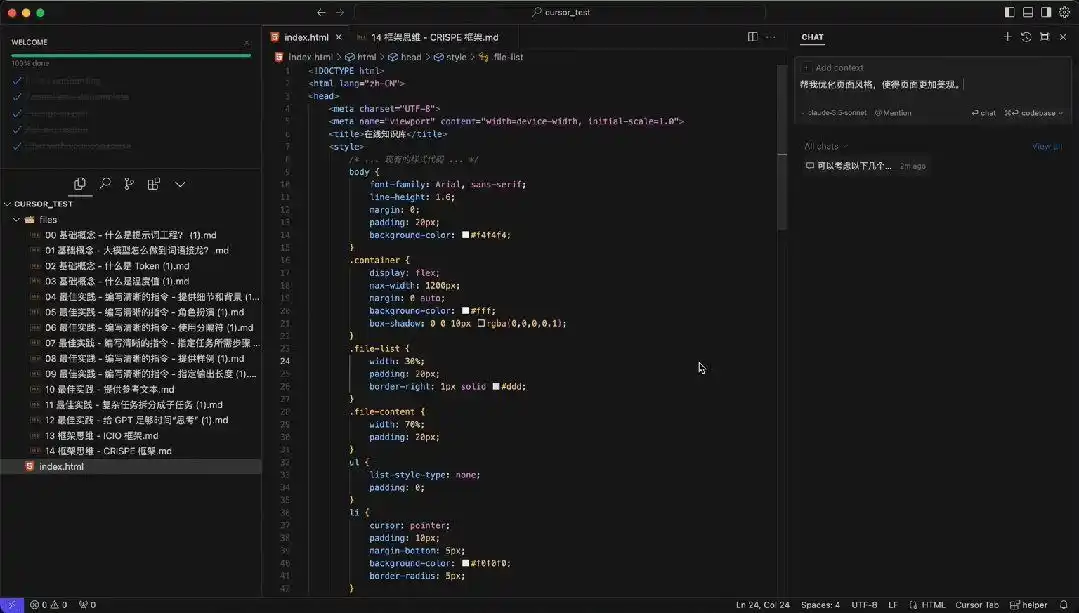1079x613 pixels.
Task: Click the maximize panel icon in chat header
Action: tap(1045, 37)
